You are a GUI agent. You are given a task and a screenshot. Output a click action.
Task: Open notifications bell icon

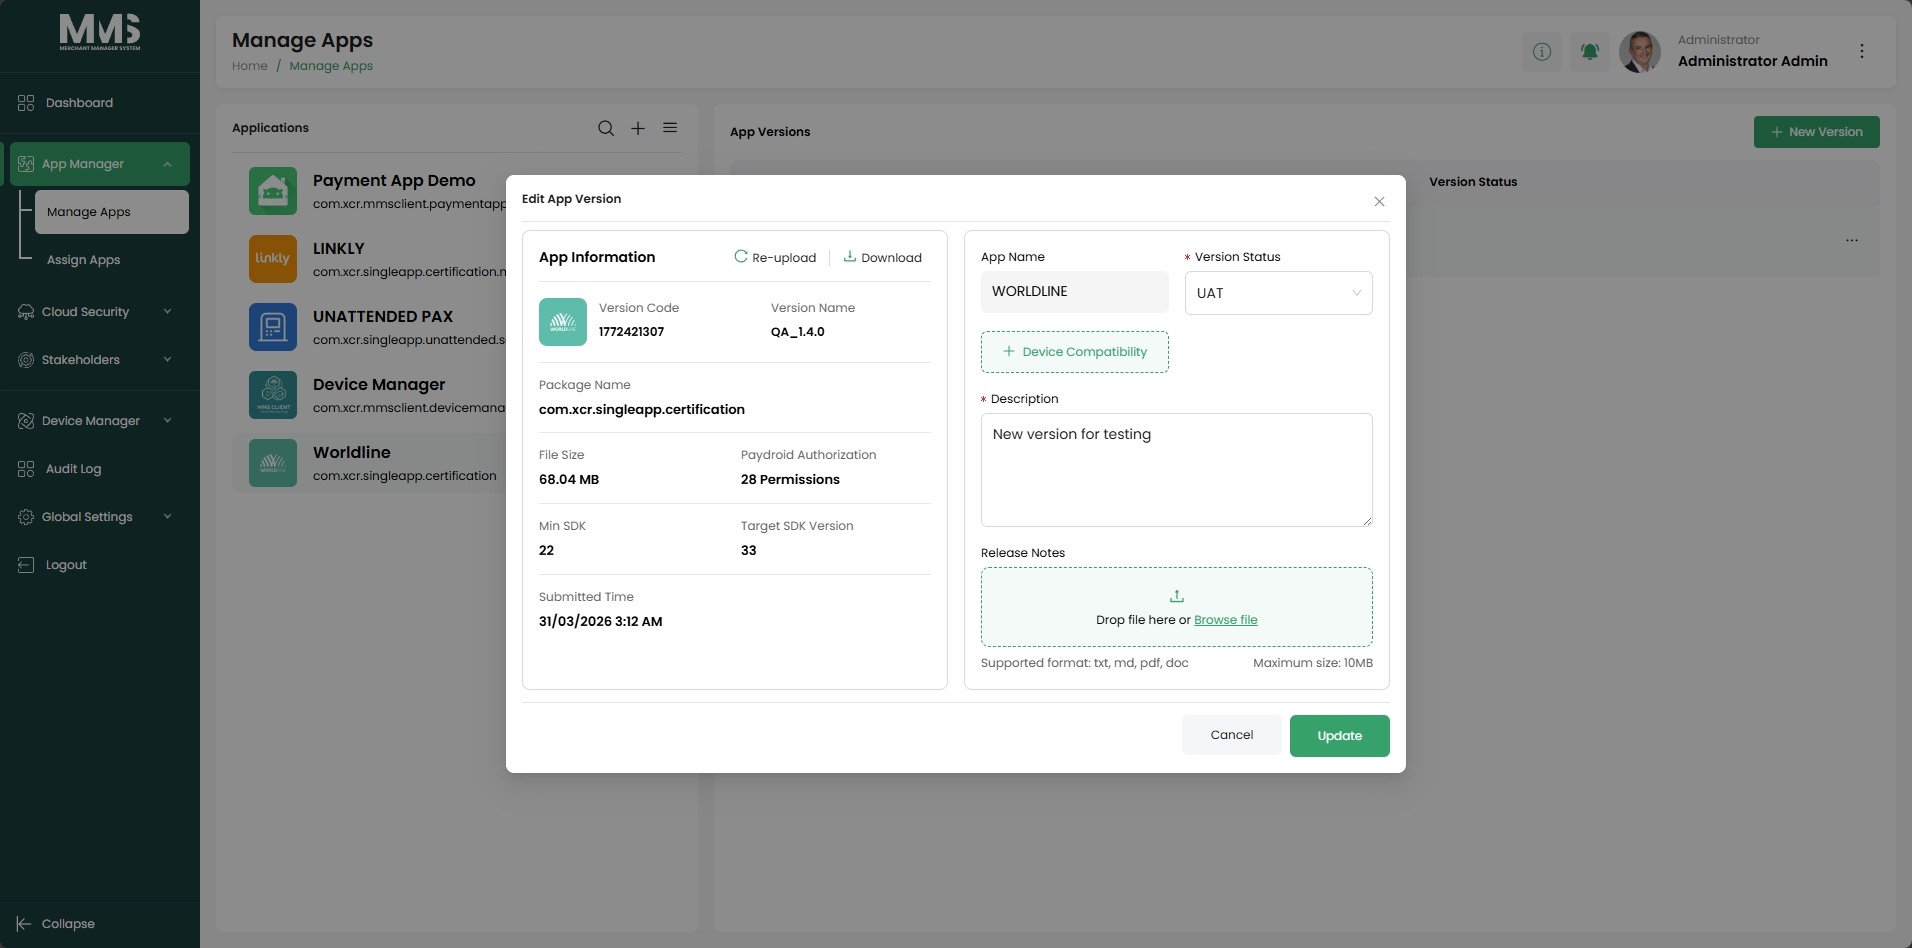tap(1590, 51)
